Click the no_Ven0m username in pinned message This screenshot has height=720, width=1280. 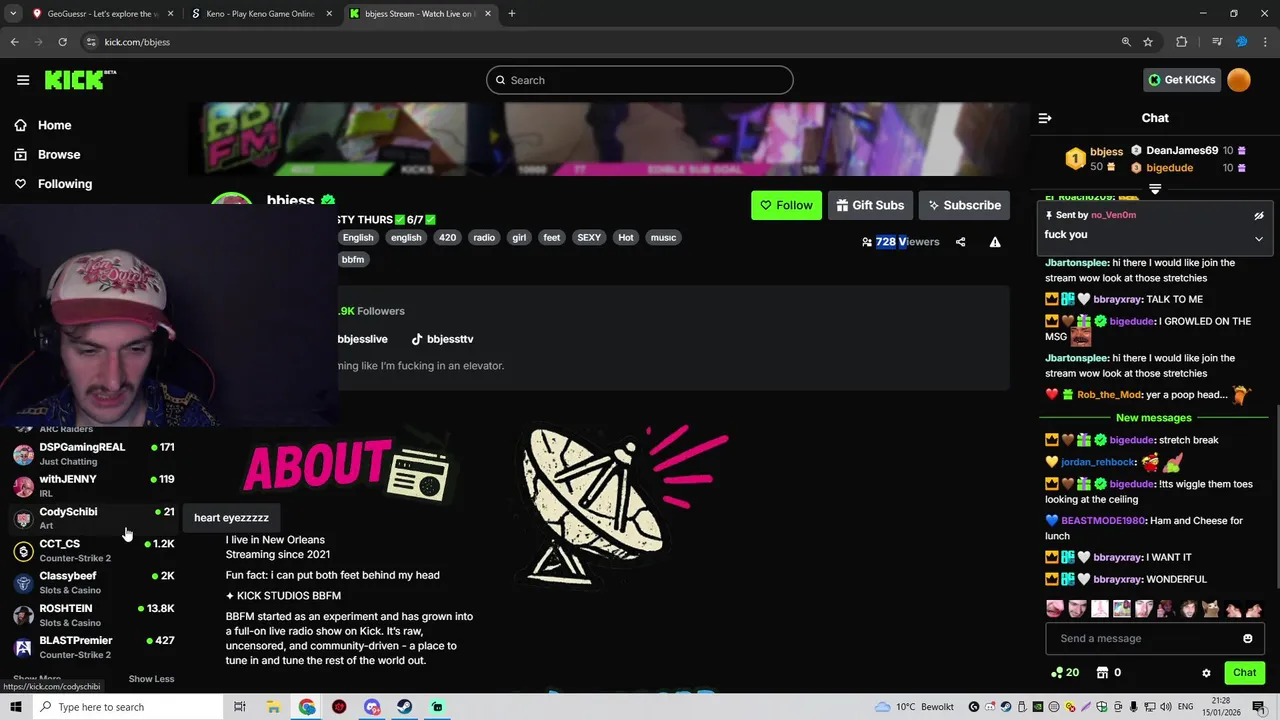coord(1113,215)
